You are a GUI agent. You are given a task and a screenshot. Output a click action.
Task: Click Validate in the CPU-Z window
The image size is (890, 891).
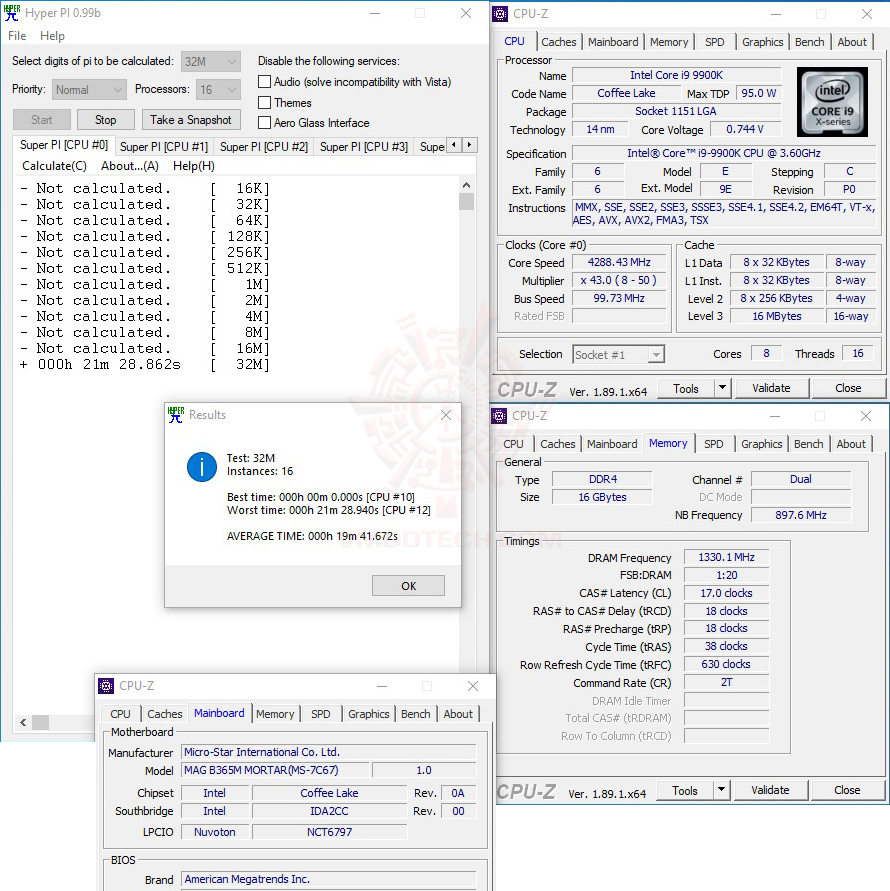point(771,387)
